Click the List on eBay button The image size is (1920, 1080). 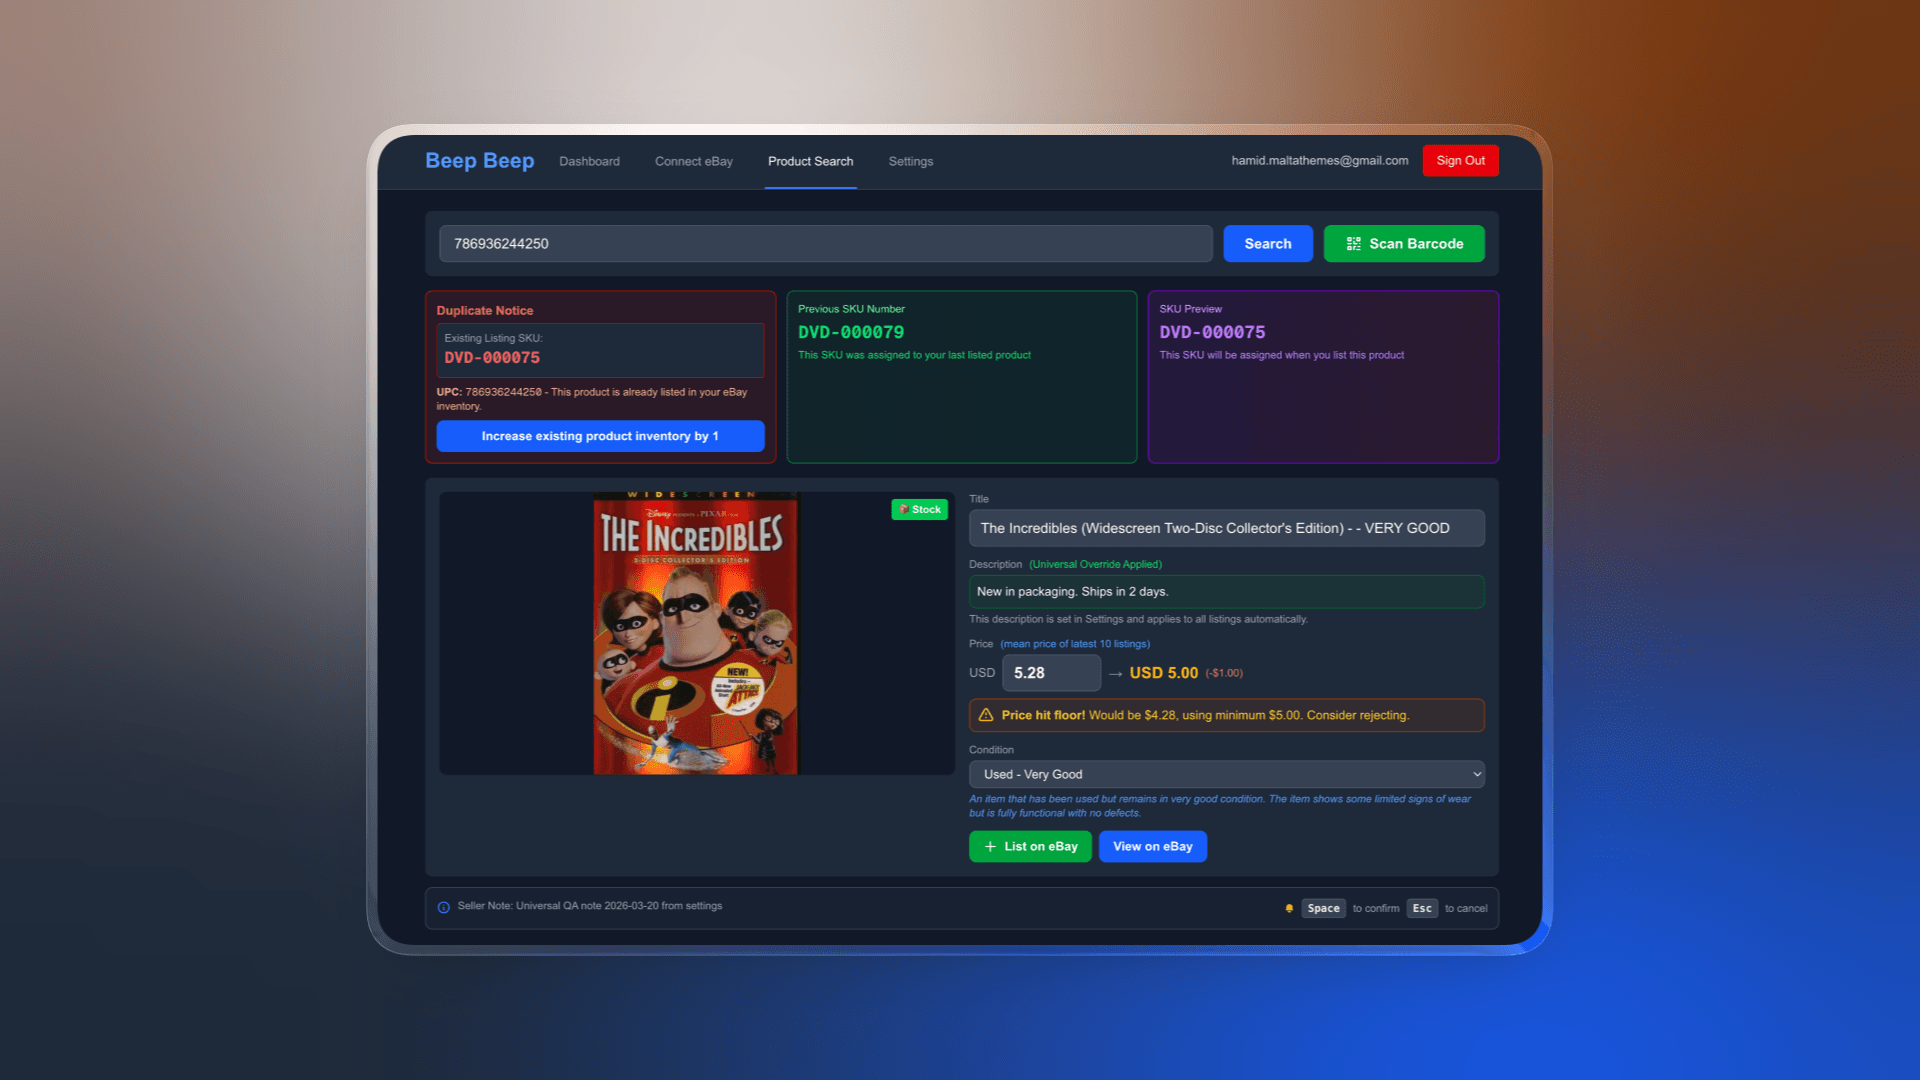point(1030,846)
